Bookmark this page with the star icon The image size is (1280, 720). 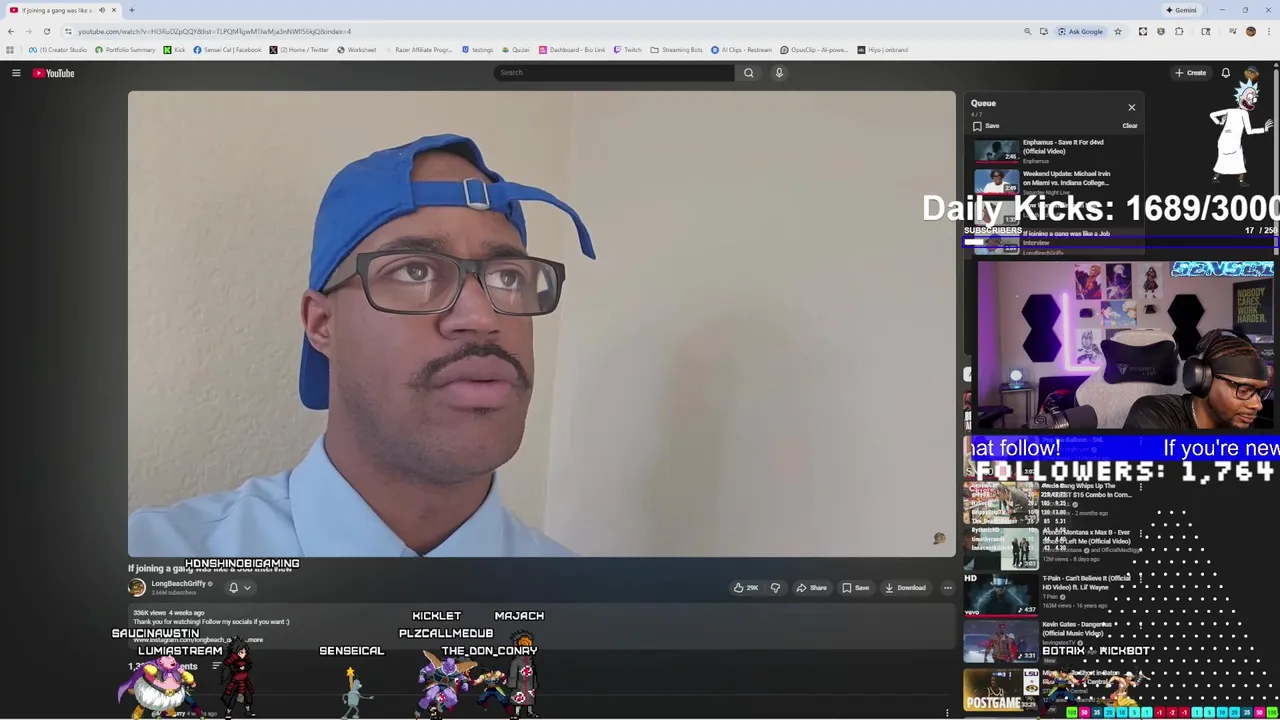pos(1118,31)
